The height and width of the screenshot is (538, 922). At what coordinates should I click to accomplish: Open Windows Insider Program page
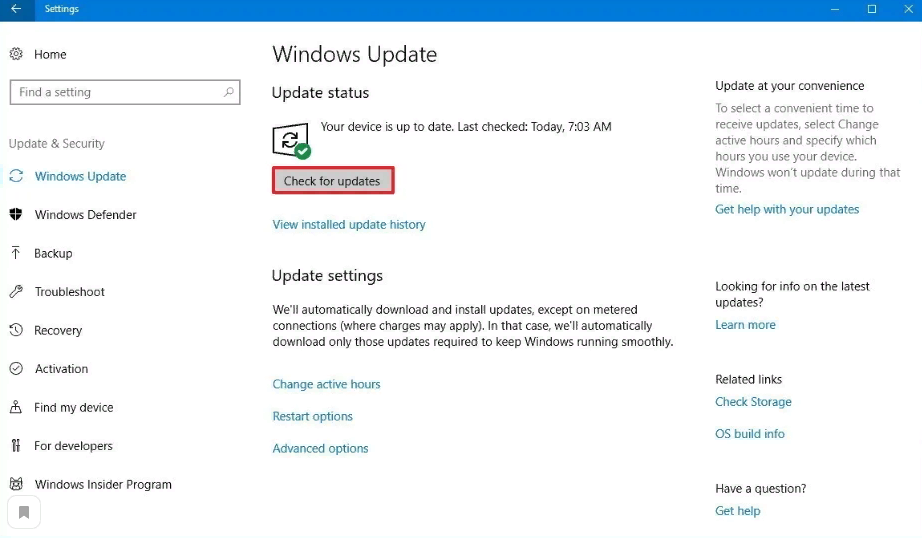click(x=103, y=484)
